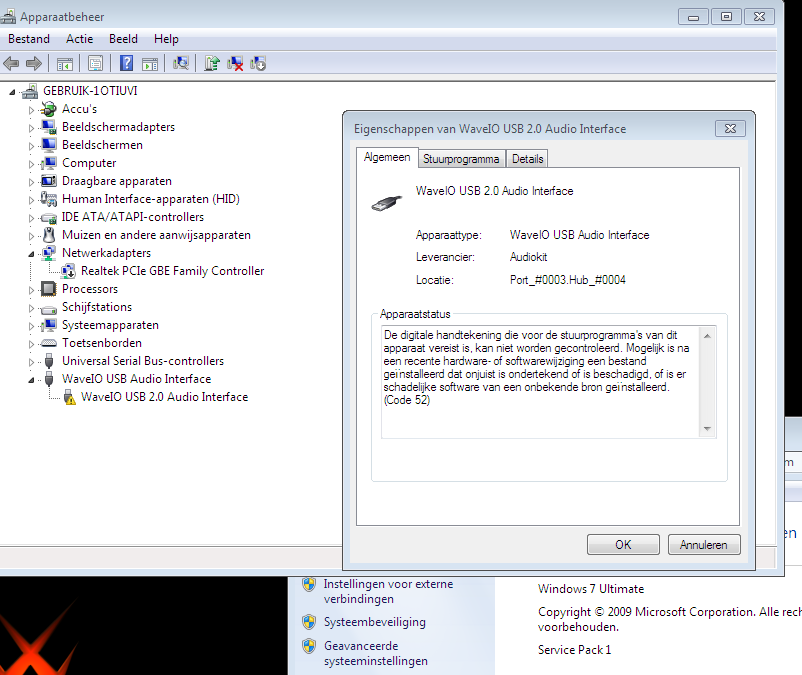Screen dimensions: 802x675
Task: Select the Algemeen tab
Action: coord(387,158)
